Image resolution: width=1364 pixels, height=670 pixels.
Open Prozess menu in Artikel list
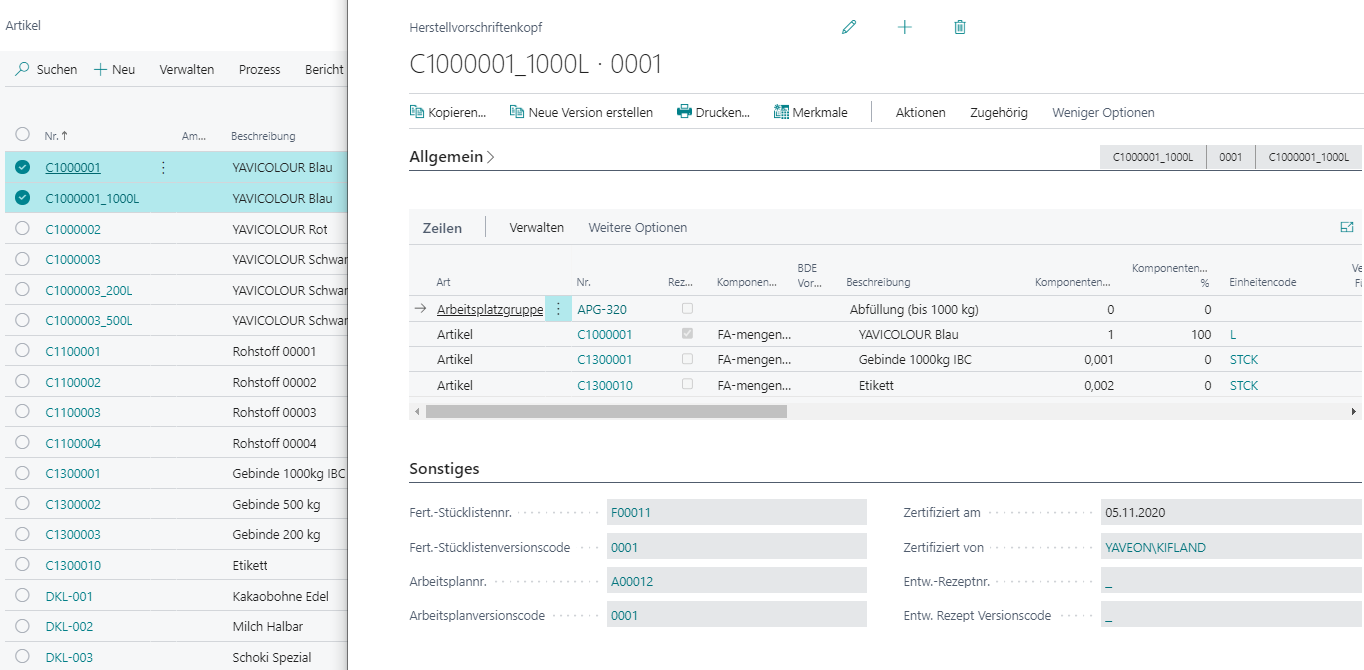(x=259, y=69)
